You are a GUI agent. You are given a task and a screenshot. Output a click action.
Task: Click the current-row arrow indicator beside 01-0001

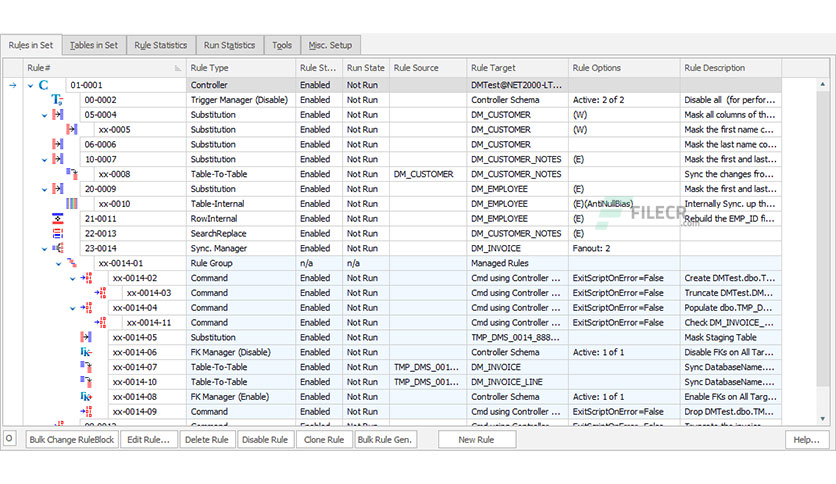(13, 85)
